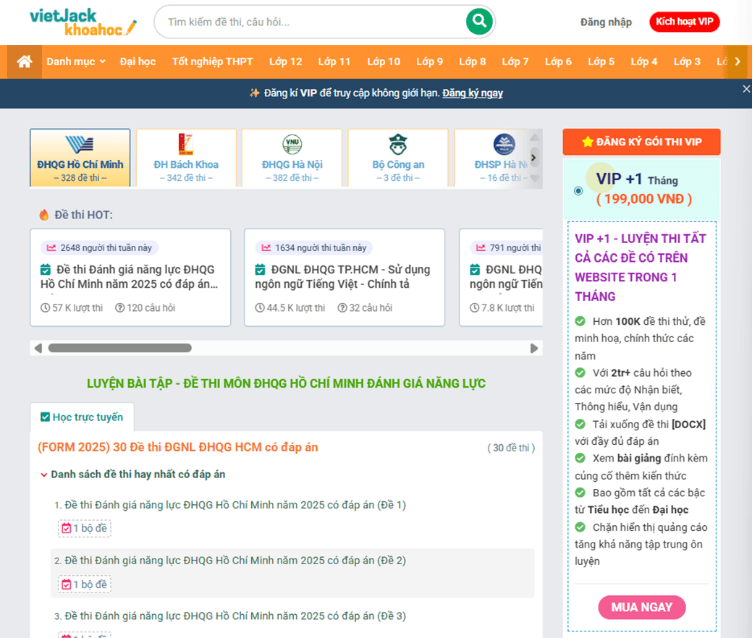The width and height of the screenshot is (753, 638).
Task: Select the VIP +1 Tháng radio option
Action: coord(578,191)
